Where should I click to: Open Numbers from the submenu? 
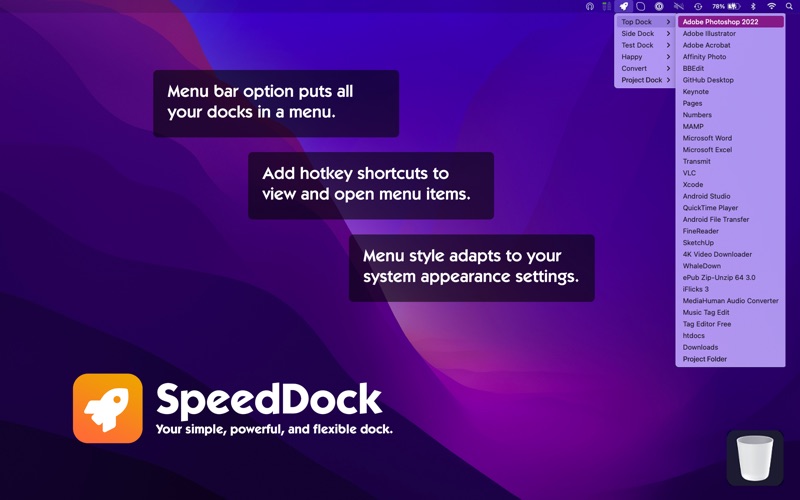[731, 115]
